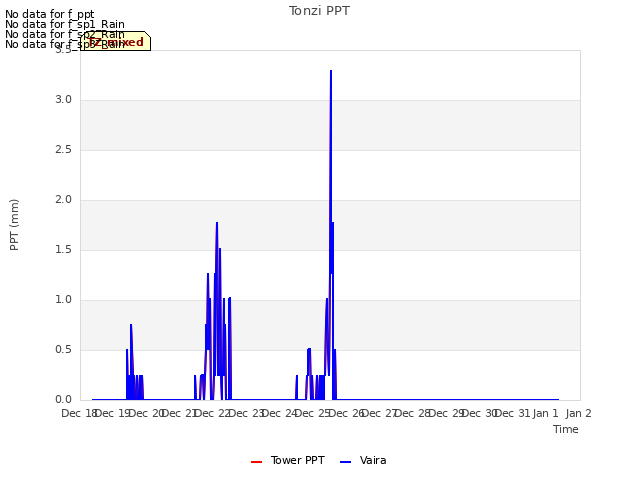Image resolution: width=640 pixels, height=480 pixels.
Task: Click the PPT (mm) y-axis label
Action: pos(14,225)
